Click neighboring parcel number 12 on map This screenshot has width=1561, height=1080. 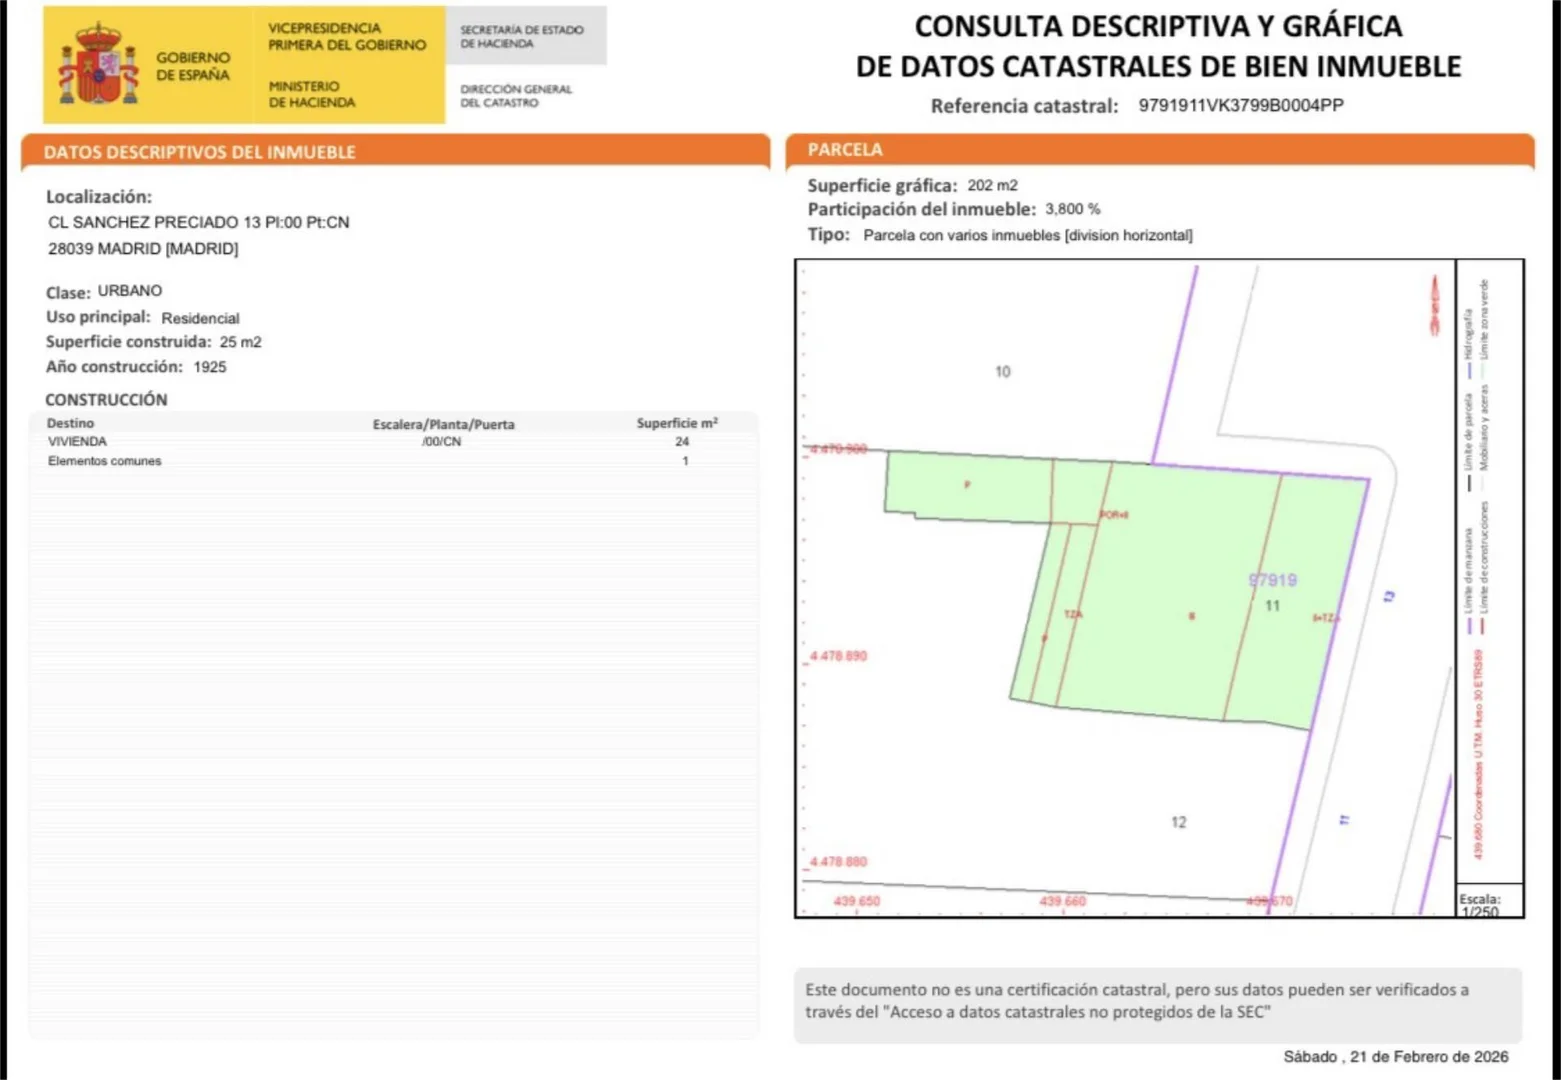(1178, 822)
